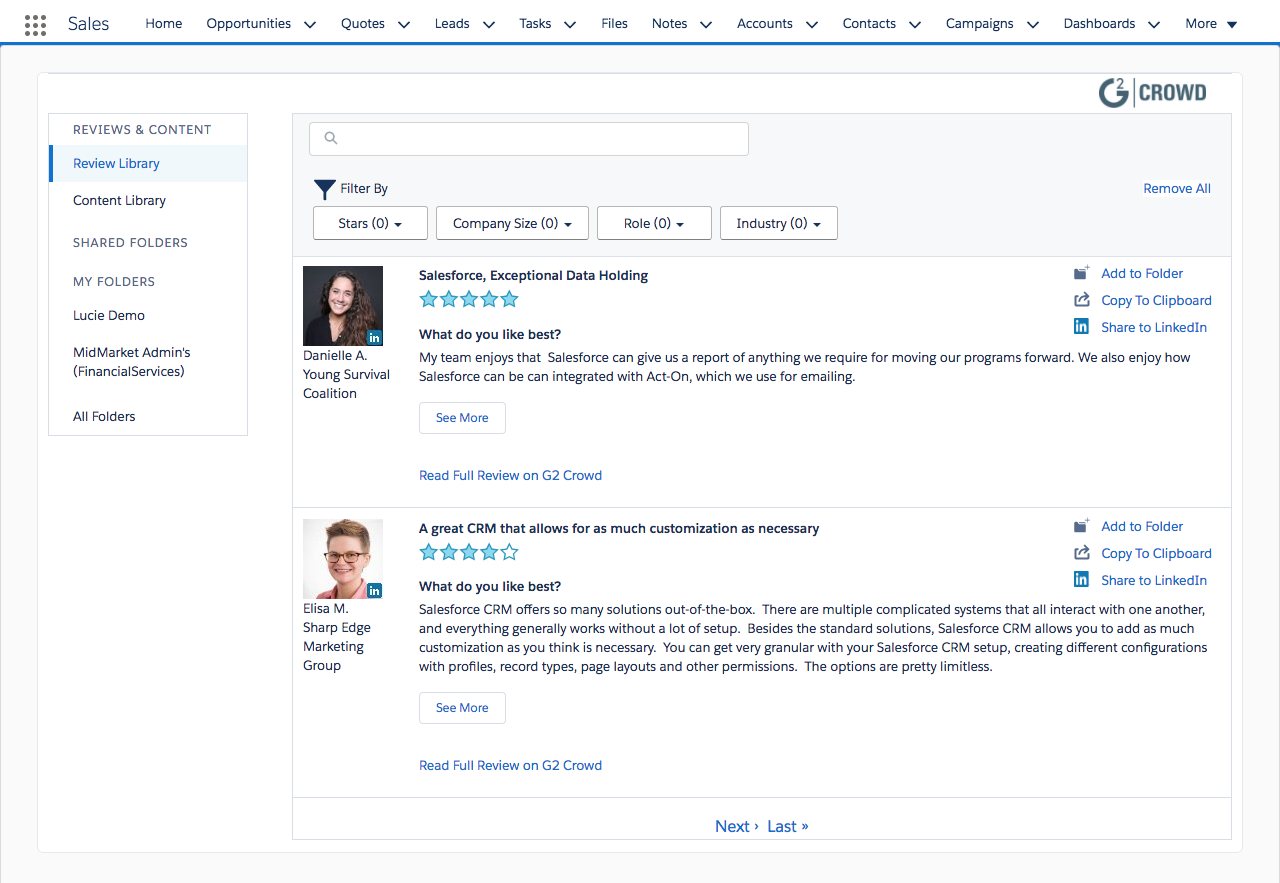Viewport: 1280px width, 883px height.
Task: Click Copy To Clipboard icon for Elisa's review
Action: [1081, 553]
